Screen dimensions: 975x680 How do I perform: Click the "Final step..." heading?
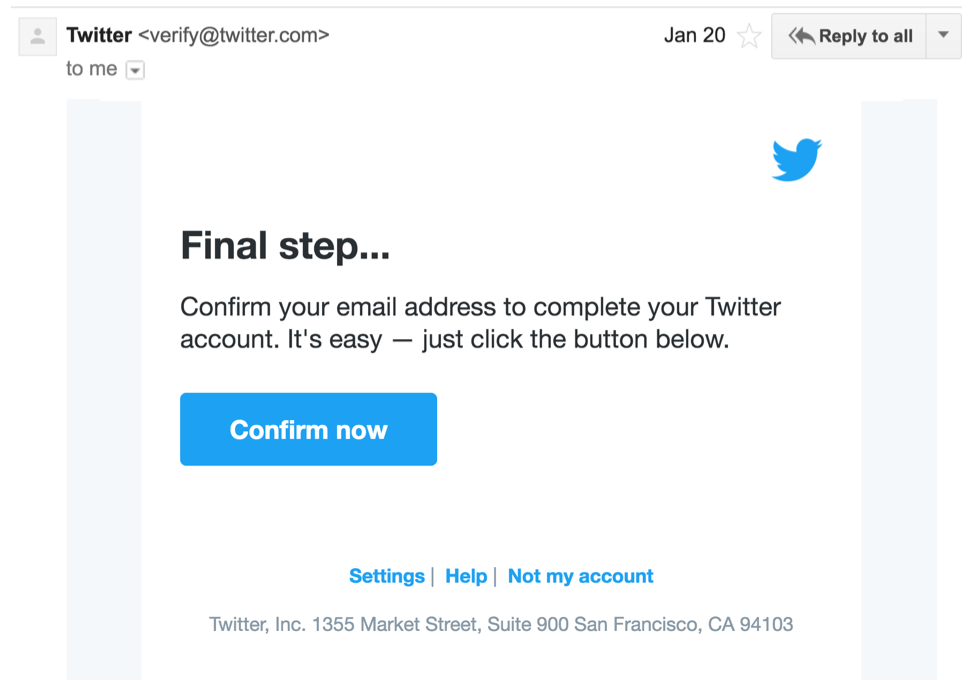285,246
